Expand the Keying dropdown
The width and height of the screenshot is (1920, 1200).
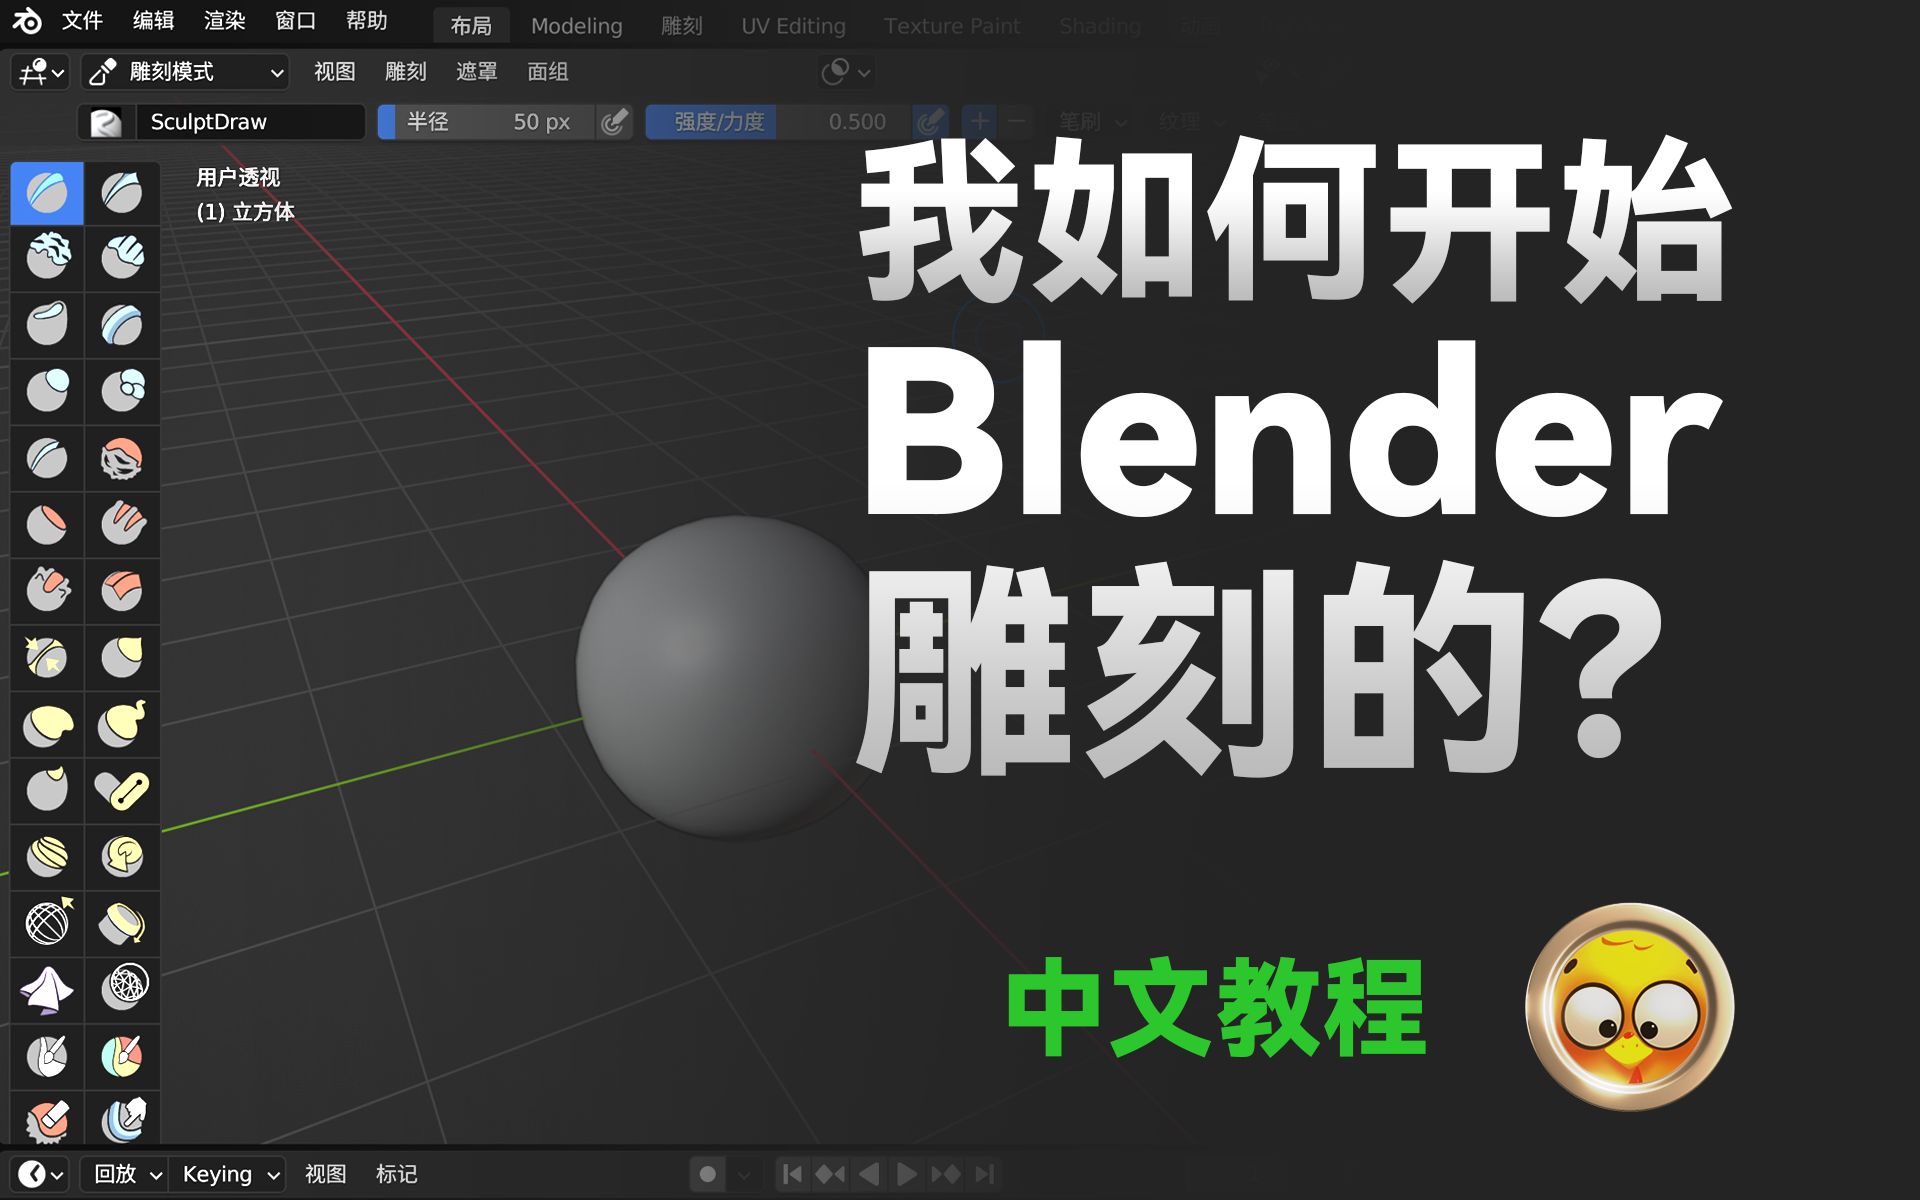tap(230, 1174)
